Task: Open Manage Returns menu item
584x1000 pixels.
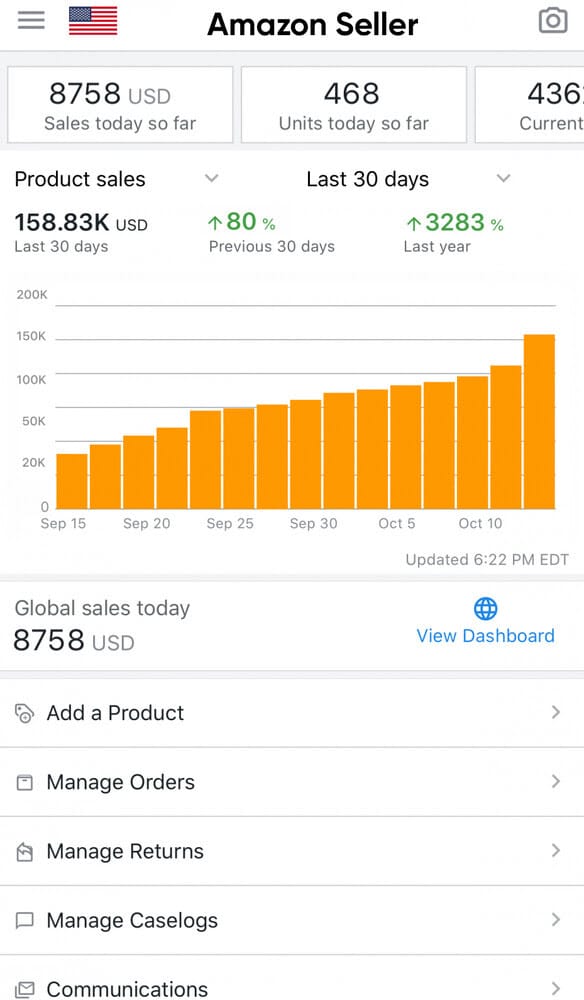Action: coord(292,851)
